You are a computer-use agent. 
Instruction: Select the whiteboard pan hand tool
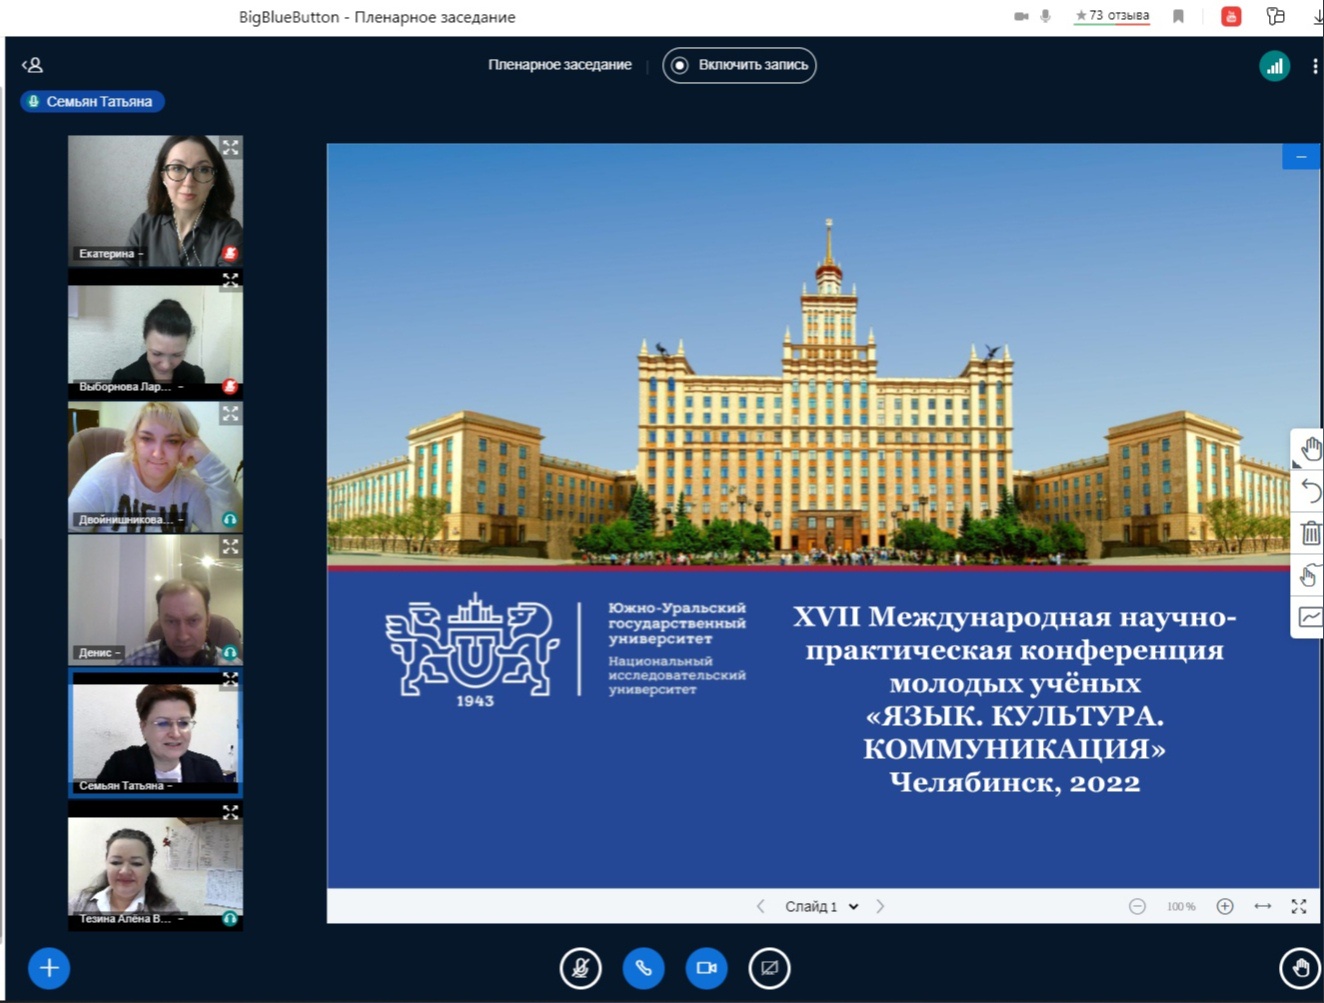(x=1309, y=449)
